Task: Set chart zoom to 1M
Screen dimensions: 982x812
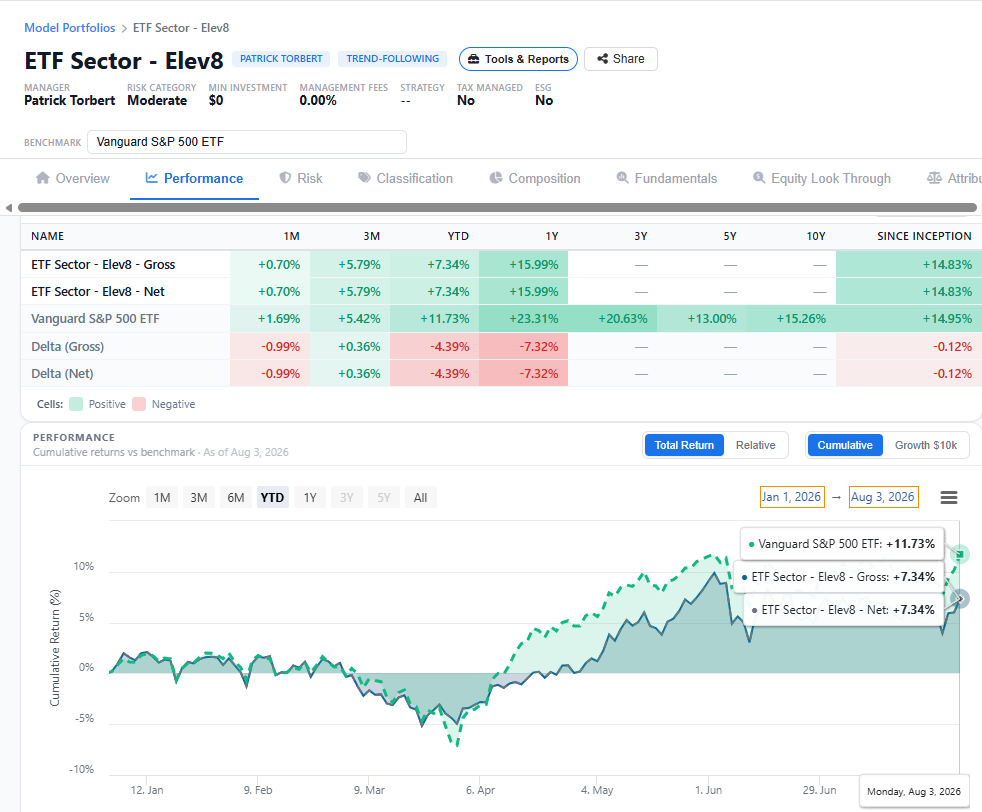Action: tap(162, 498)
